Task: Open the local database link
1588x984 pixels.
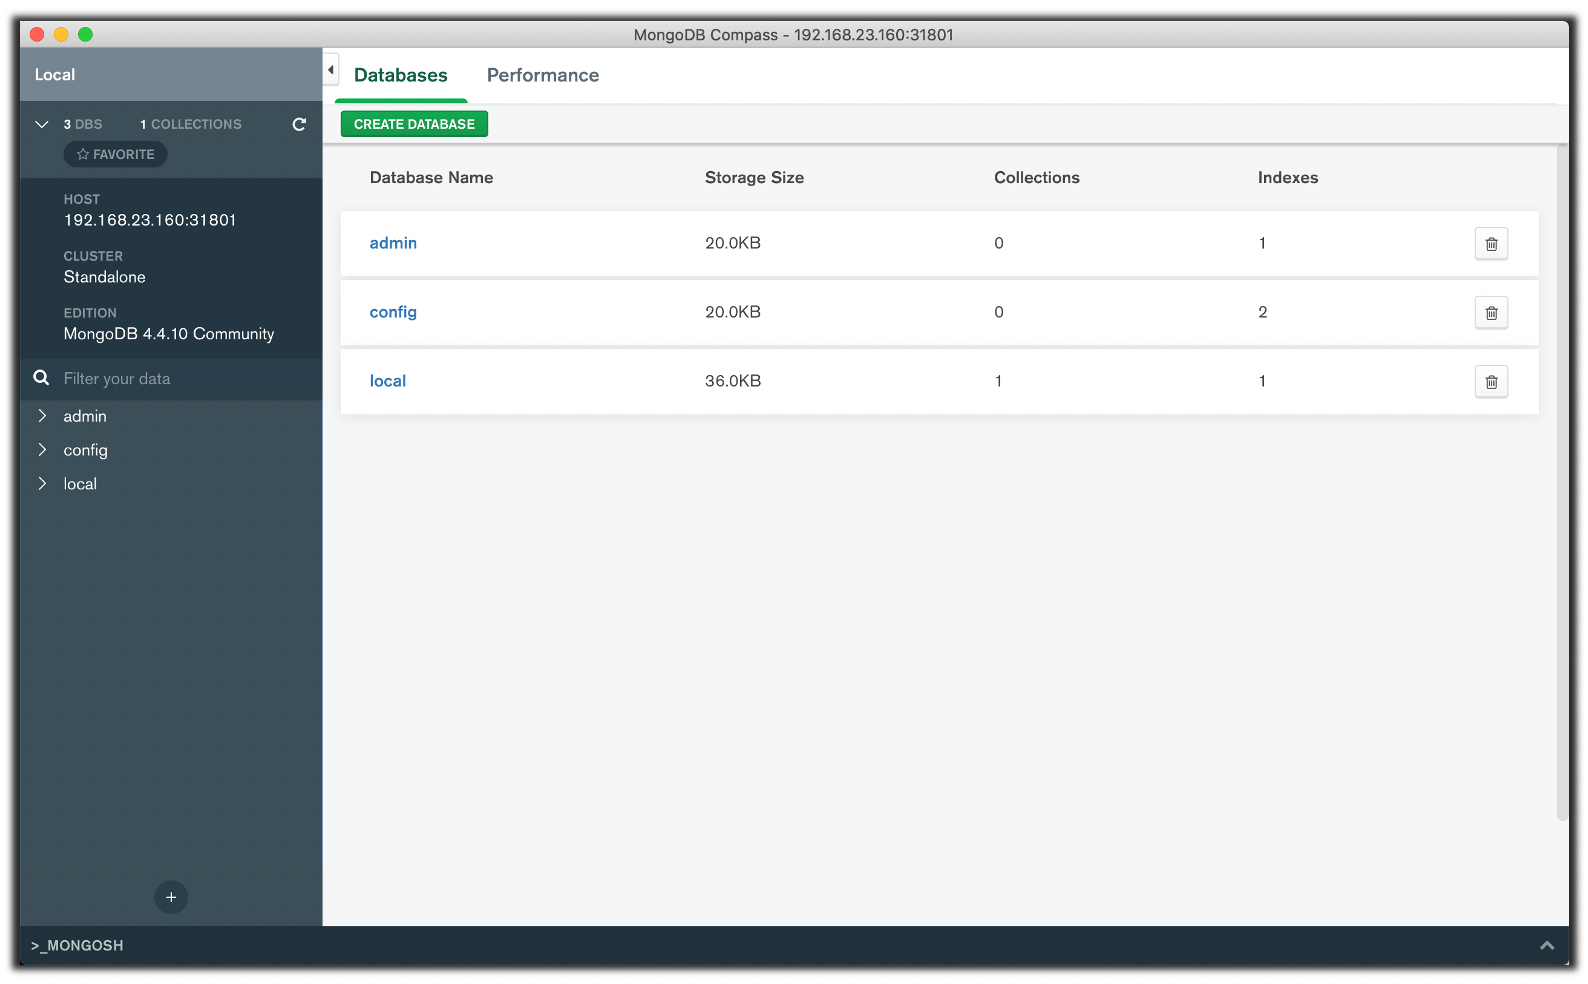Action: click(x=388, y=381)
